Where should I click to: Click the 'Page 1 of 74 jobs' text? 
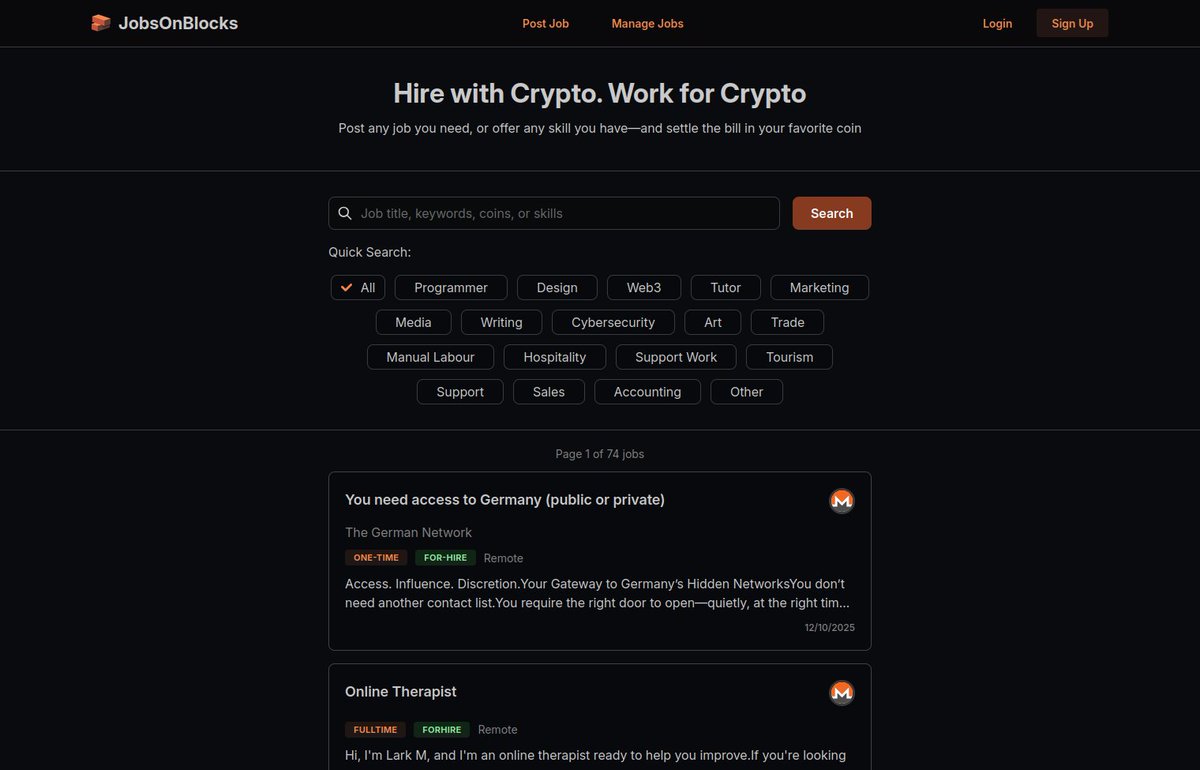[600, 454]
